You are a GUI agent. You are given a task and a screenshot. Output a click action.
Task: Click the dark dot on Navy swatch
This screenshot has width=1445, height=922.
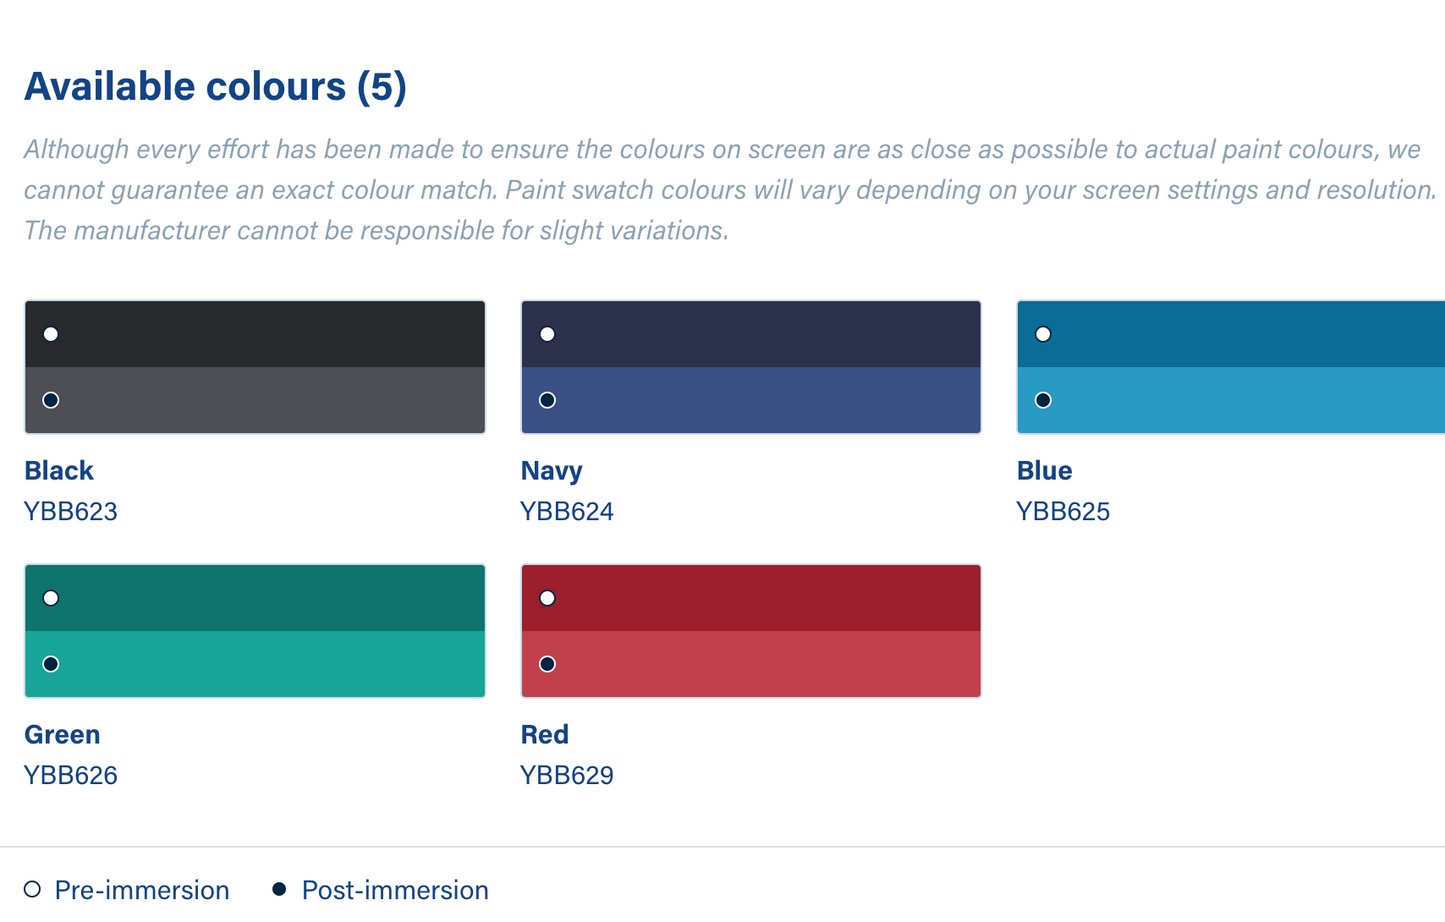pos(547,400)
